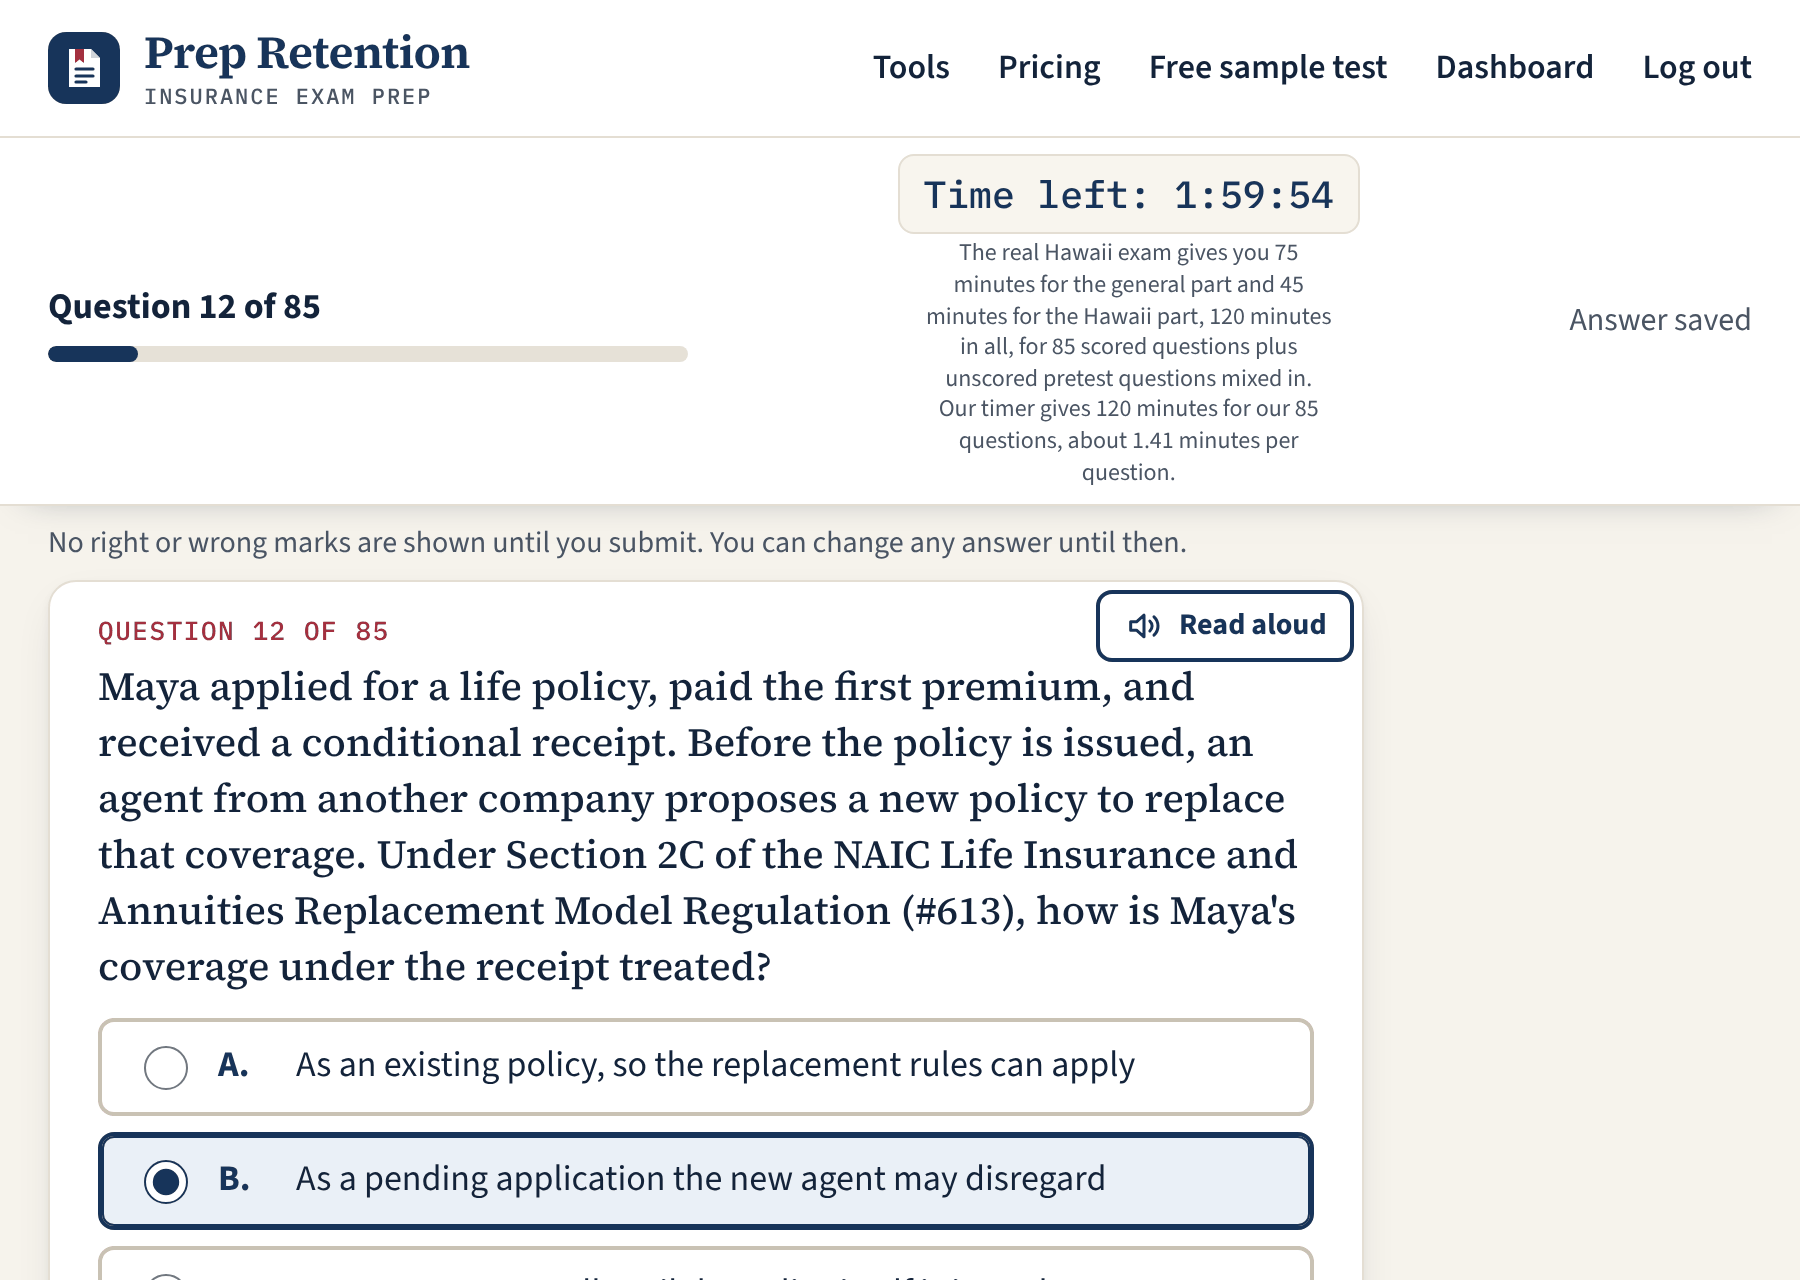Open the Free sample test link
Screen dimensions: 1800x1280
(1268, 67)
